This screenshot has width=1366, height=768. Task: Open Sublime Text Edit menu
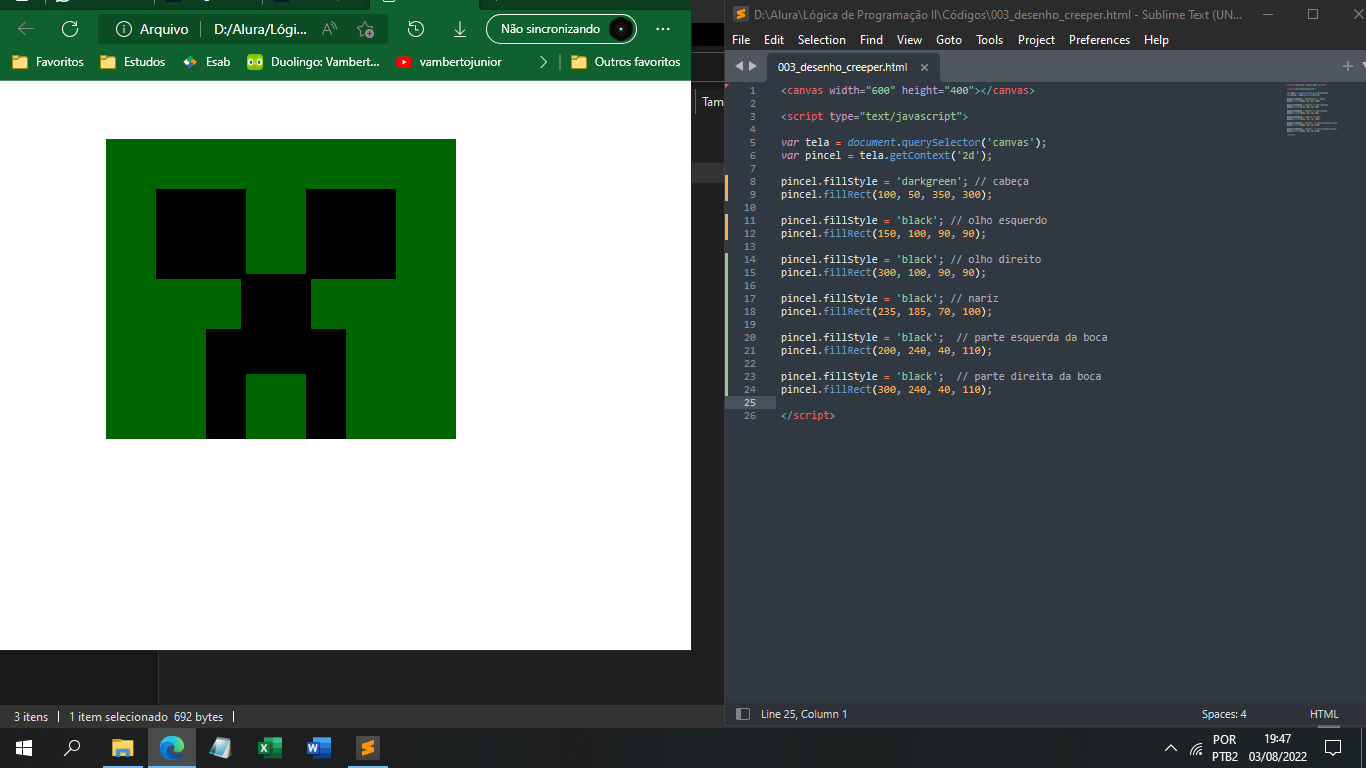pos(774,40)
